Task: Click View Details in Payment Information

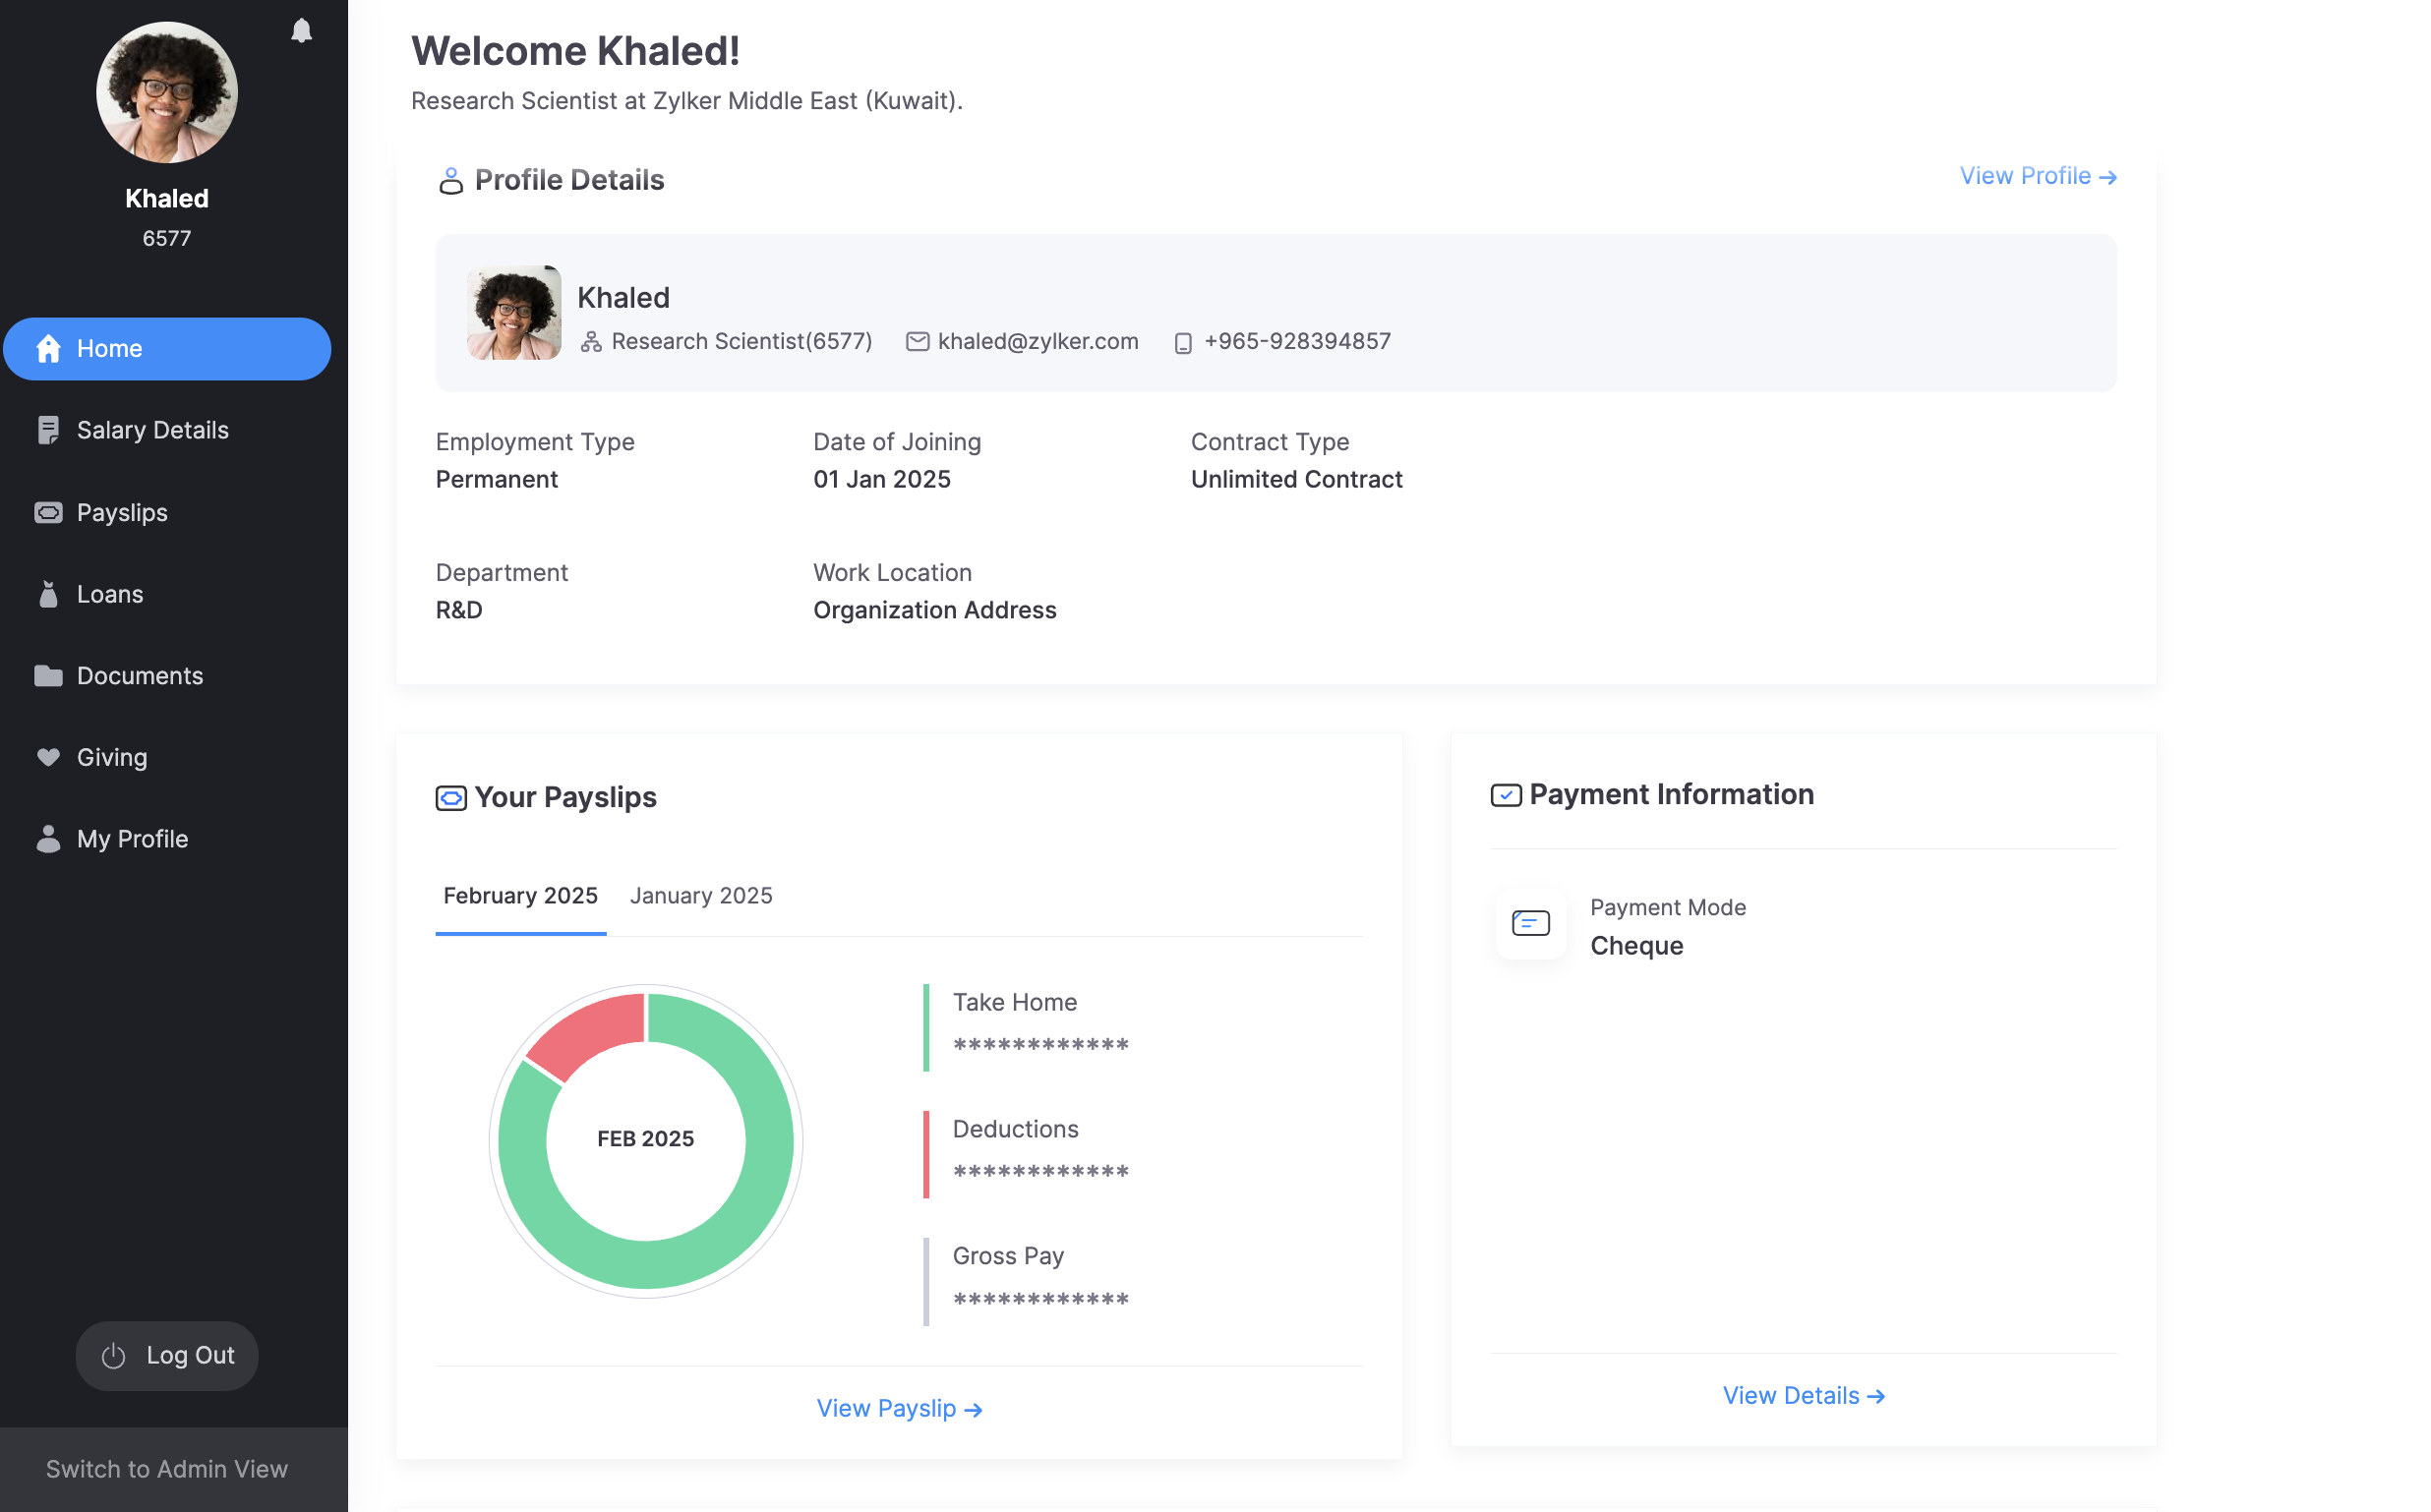Action: pyautogui.click(x=1803, y=1396)
